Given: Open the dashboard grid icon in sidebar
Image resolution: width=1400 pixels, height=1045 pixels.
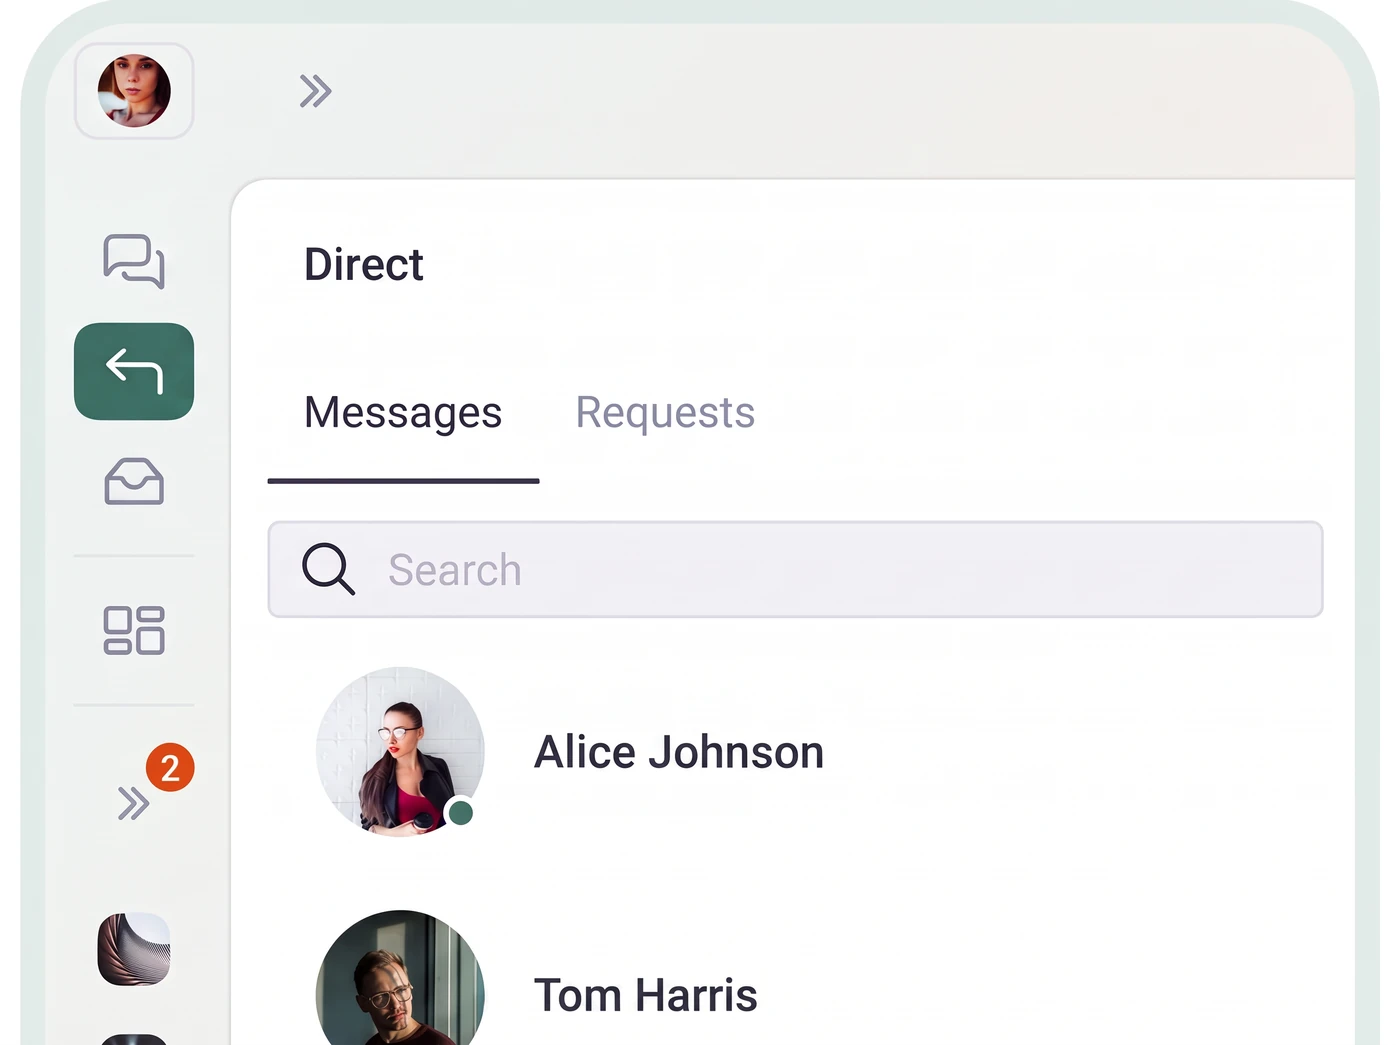Looking at the screenshot, I should 134,630.
